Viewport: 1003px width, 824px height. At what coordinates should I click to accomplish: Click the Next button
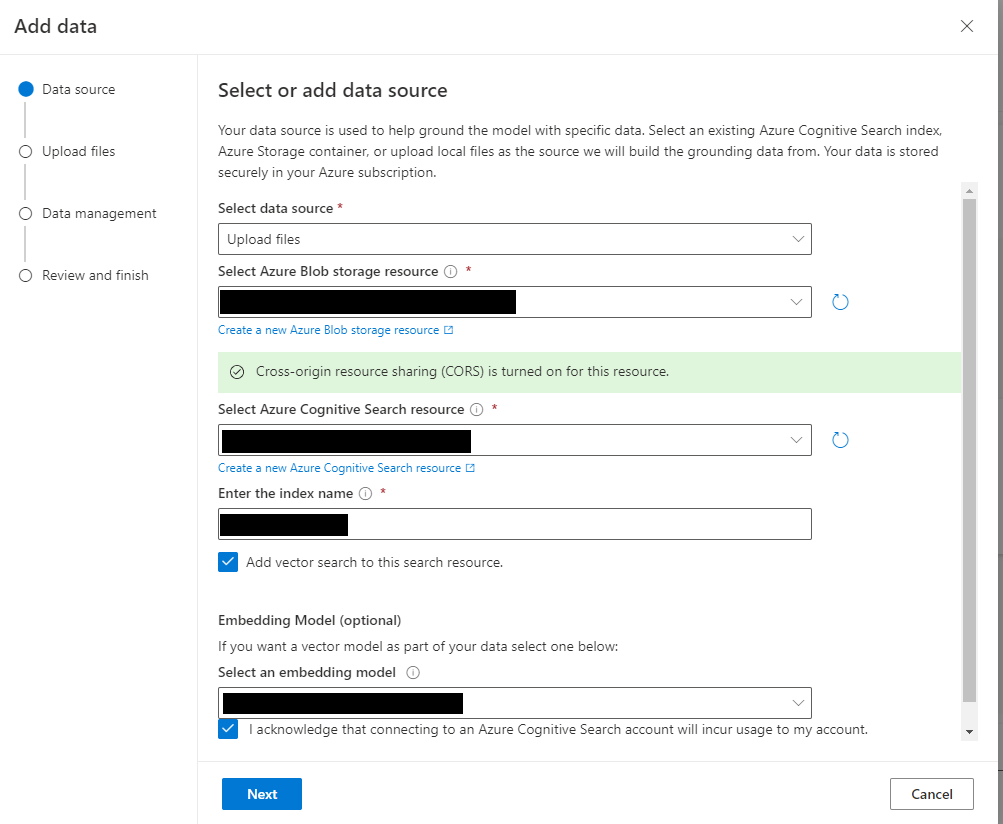[262, 794]
